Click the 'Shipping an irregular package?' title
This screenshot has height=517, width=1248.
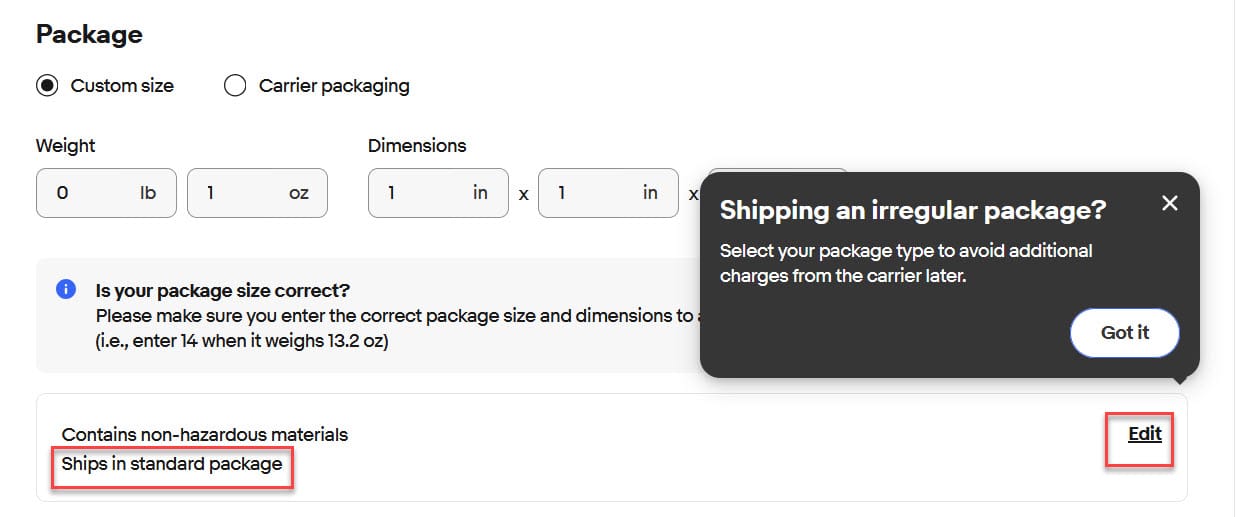tap(913, 210)
